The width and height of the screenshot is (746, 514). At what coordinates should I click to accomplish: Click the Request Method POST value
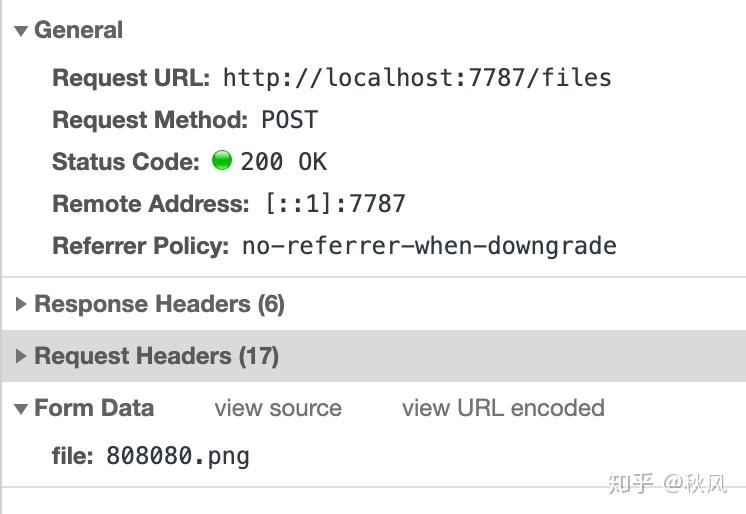pyautogui.click(x=289, y=120)
